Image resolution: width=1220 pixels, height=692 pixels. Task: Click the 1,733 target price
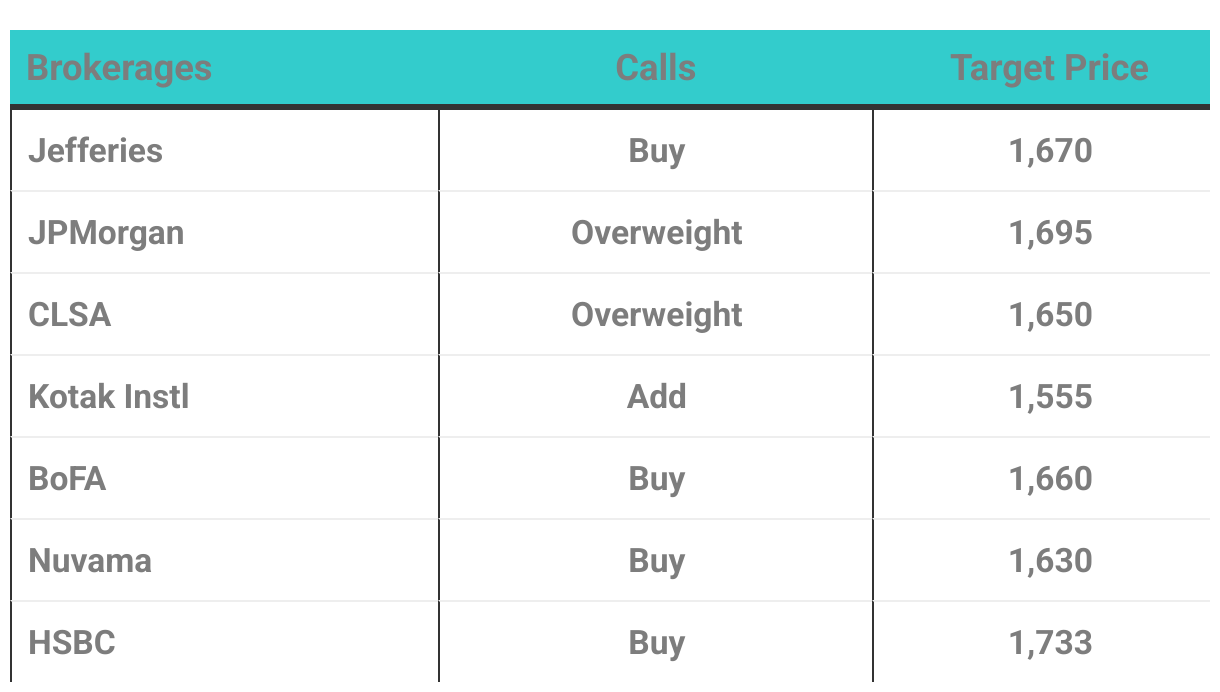click(1050, 643)
